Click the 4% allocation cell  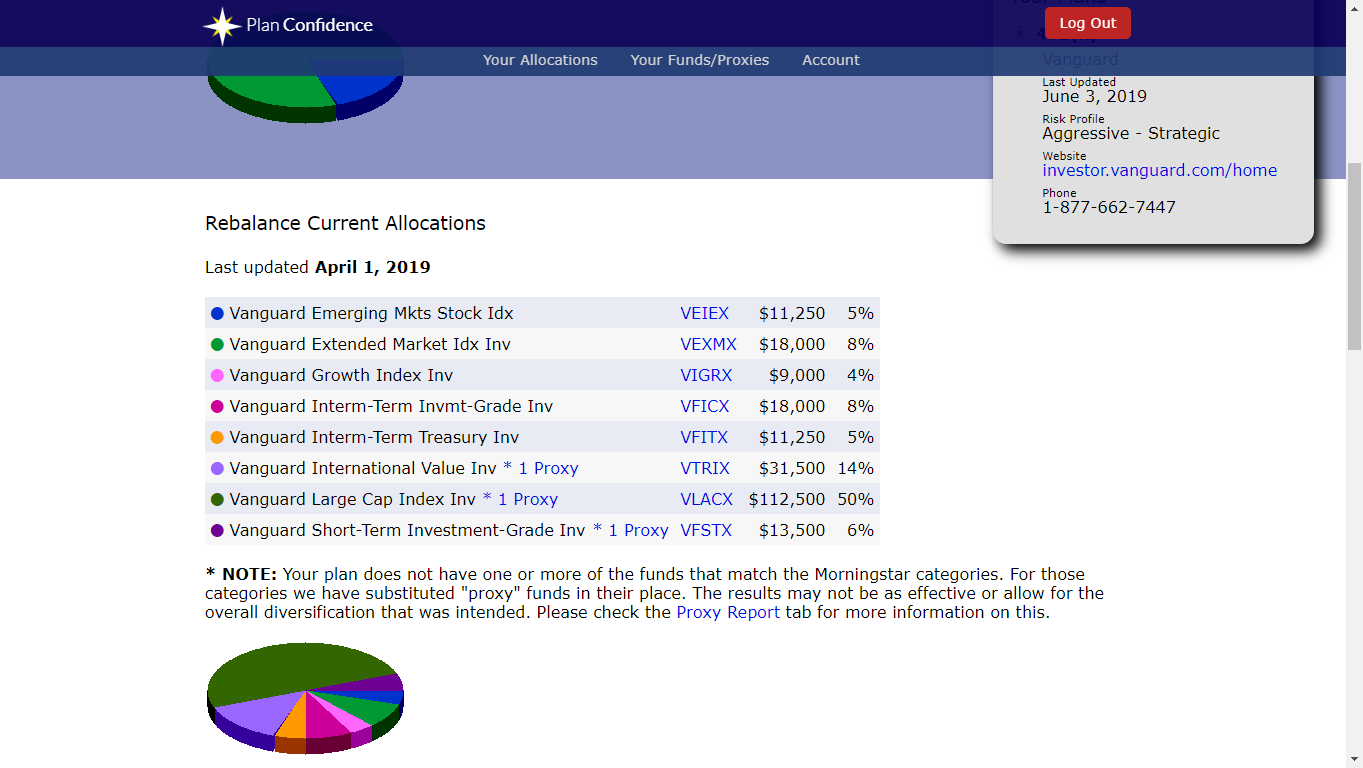(860, 375)
